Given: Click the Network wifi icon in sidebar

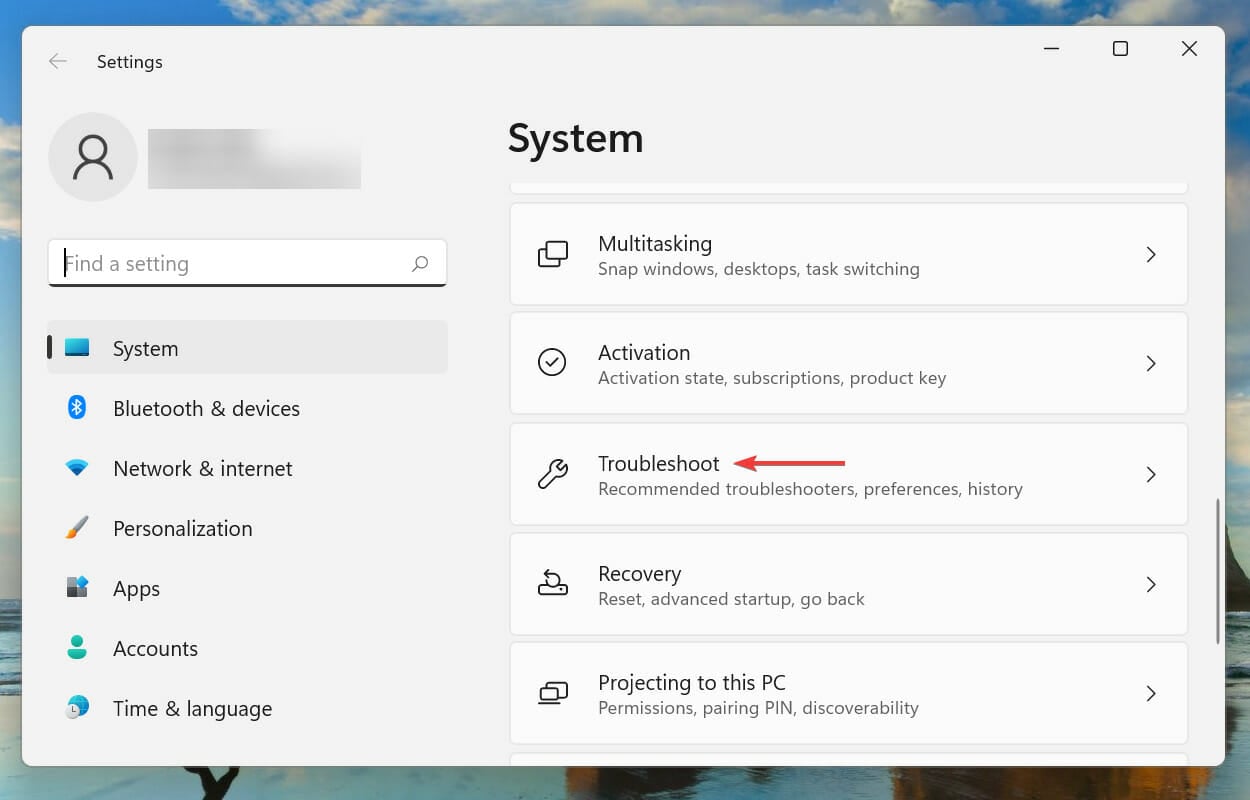Looking at the screenshot, I should [77, 468].
